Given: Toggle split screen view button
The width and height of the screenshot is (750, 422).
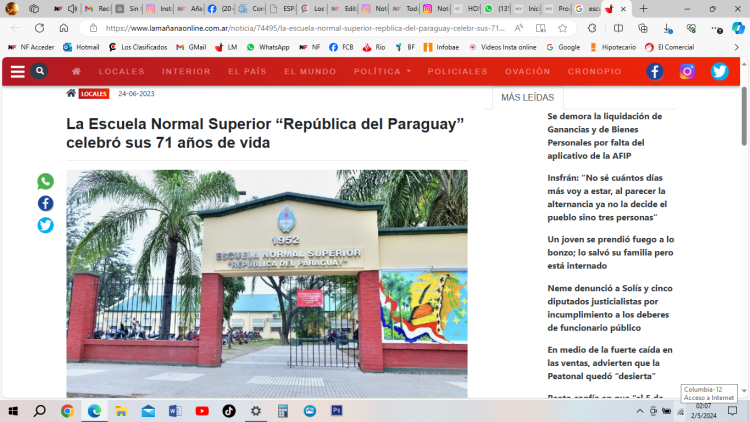Looking at the screenshot, I should pos(618,28).
